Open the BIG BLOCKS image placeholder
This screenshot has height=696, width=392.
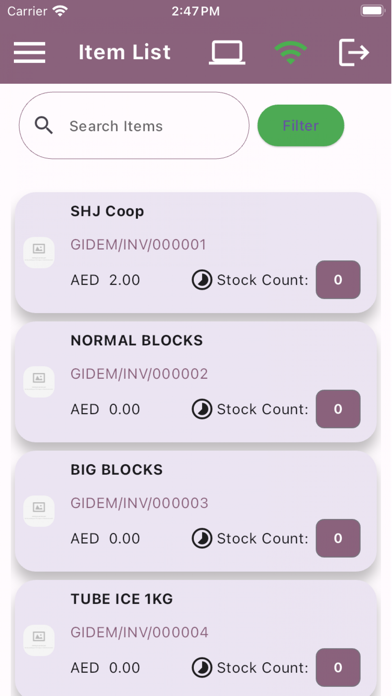click(39, 511)
